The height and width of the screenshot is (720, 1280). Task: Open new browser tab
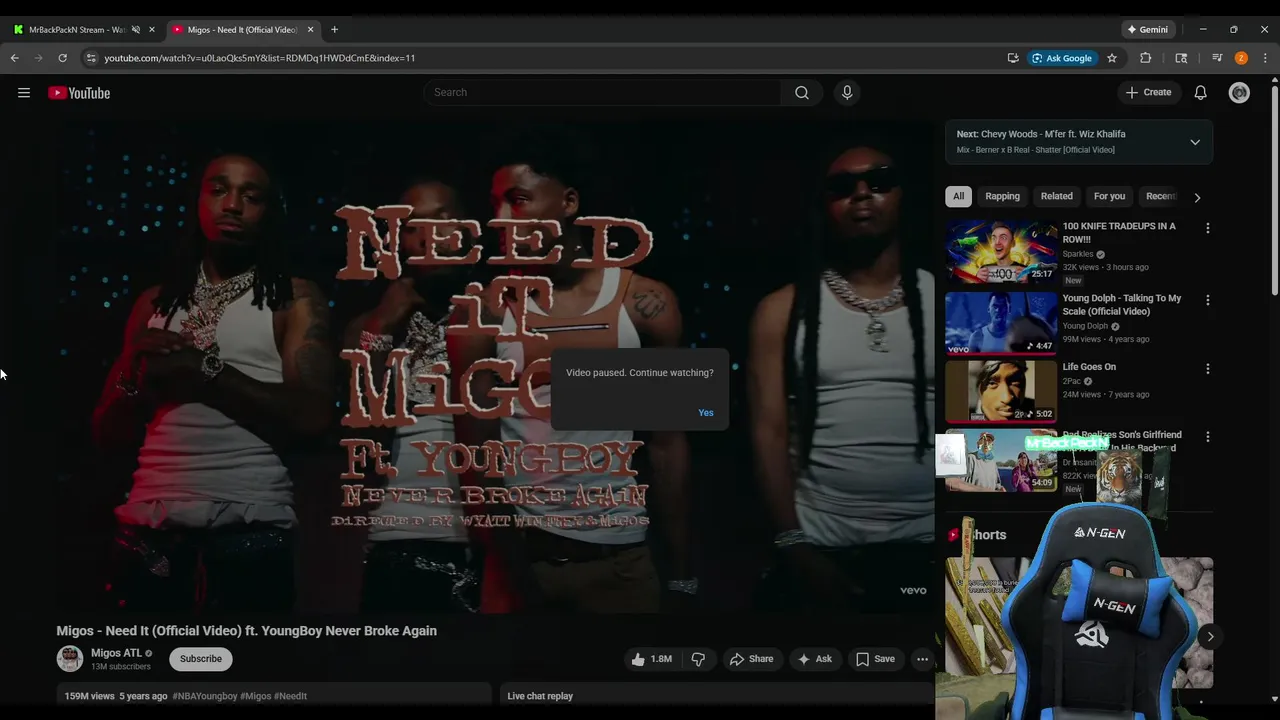(334, 30)
